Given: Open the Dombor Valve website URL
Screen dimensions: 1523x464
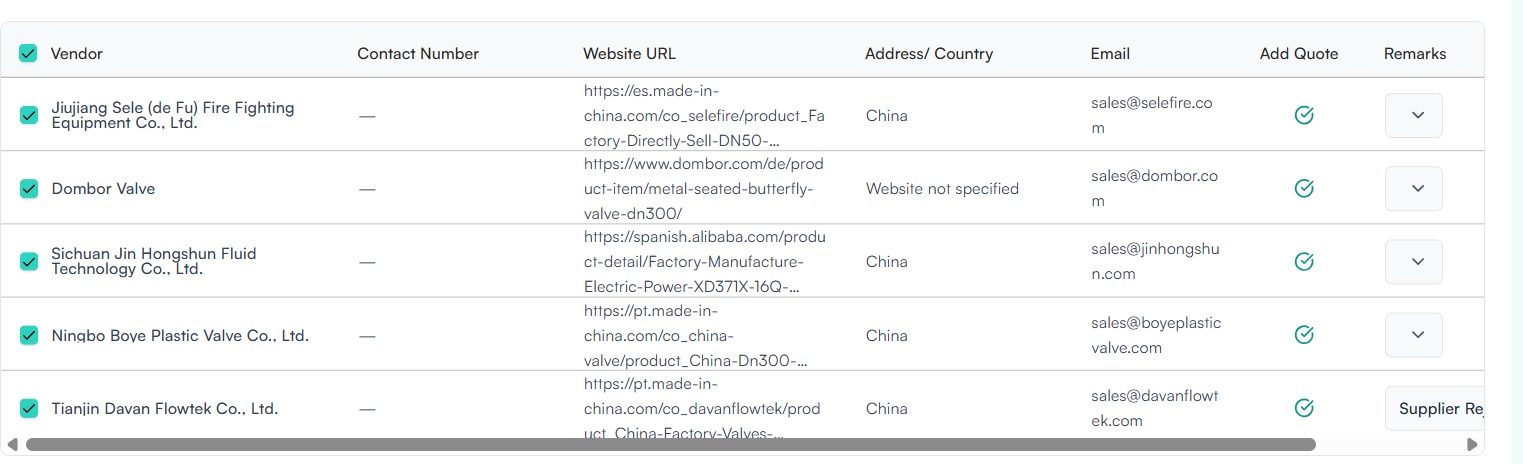Looking at the screenshot, I should coord(704,188).
